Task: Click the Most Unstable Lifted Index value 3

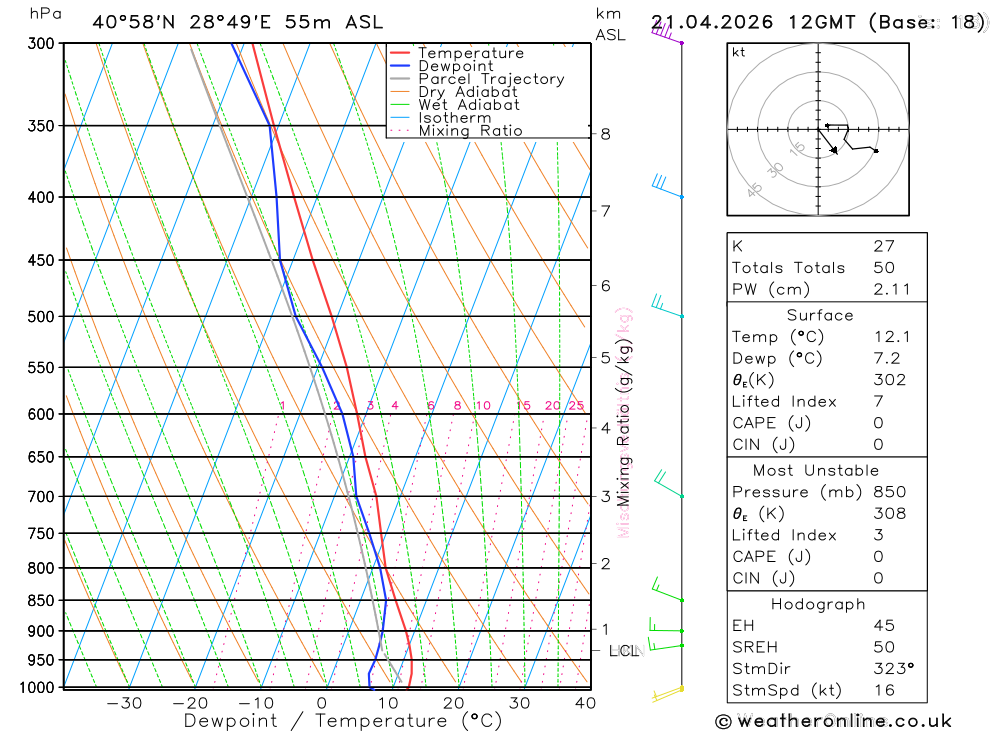Action: click(878, 535)
